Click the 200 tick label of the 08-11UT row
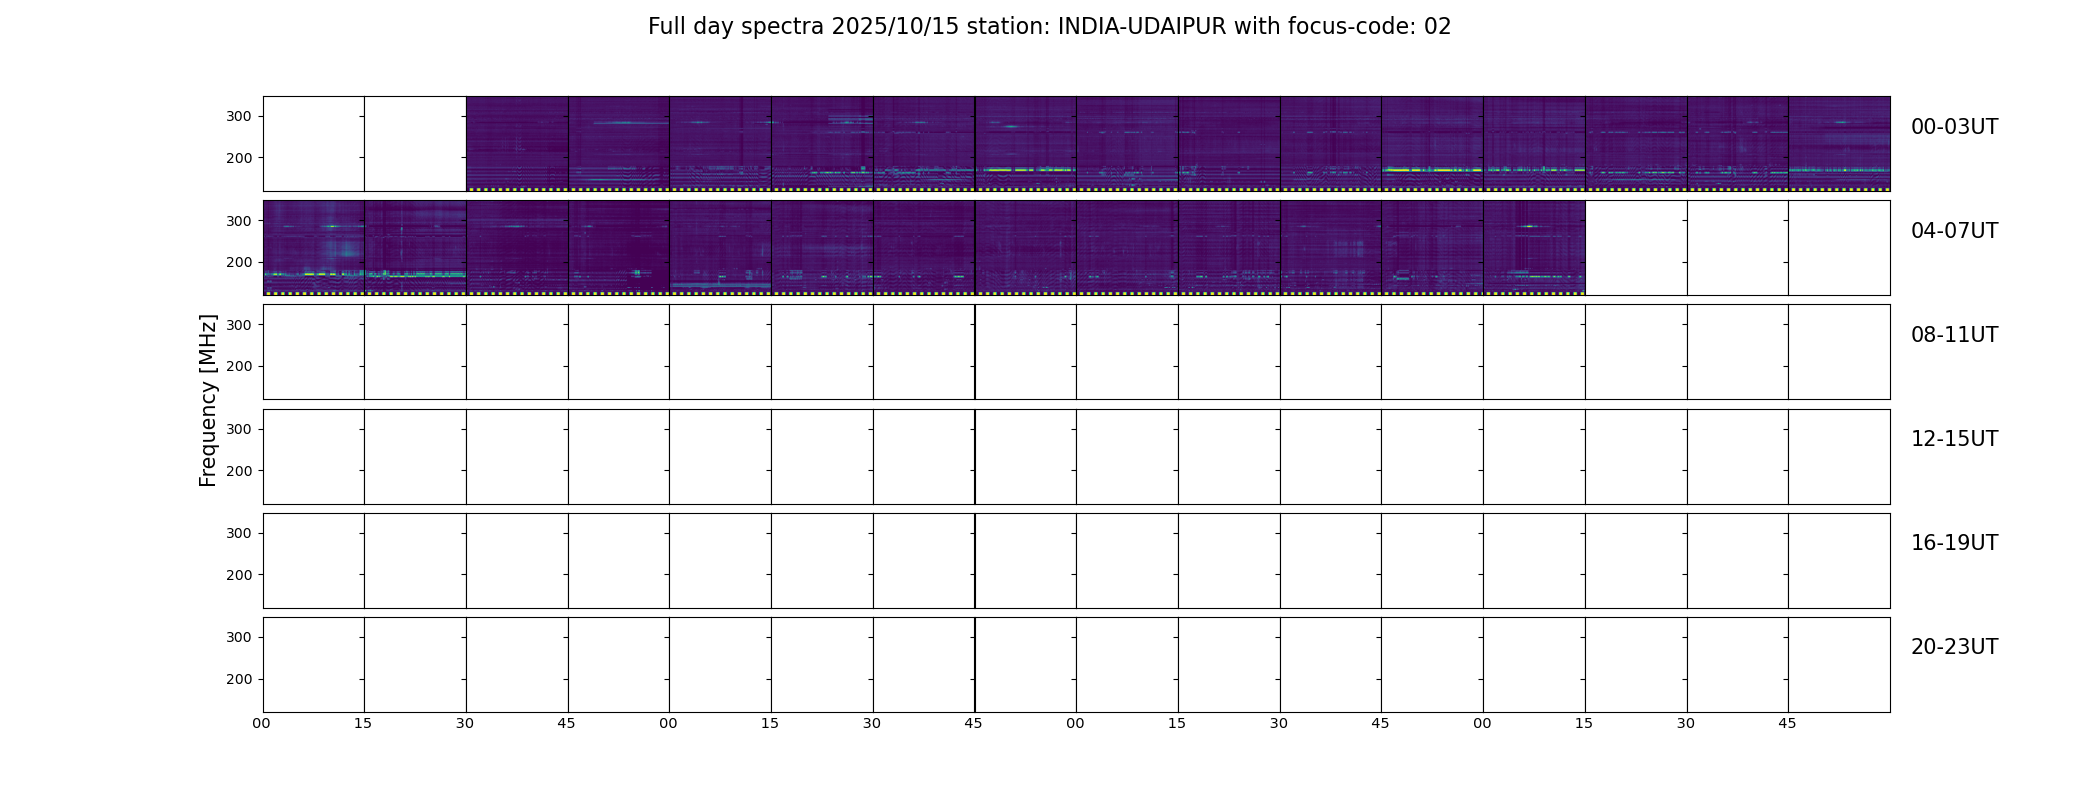 (239, 367)
